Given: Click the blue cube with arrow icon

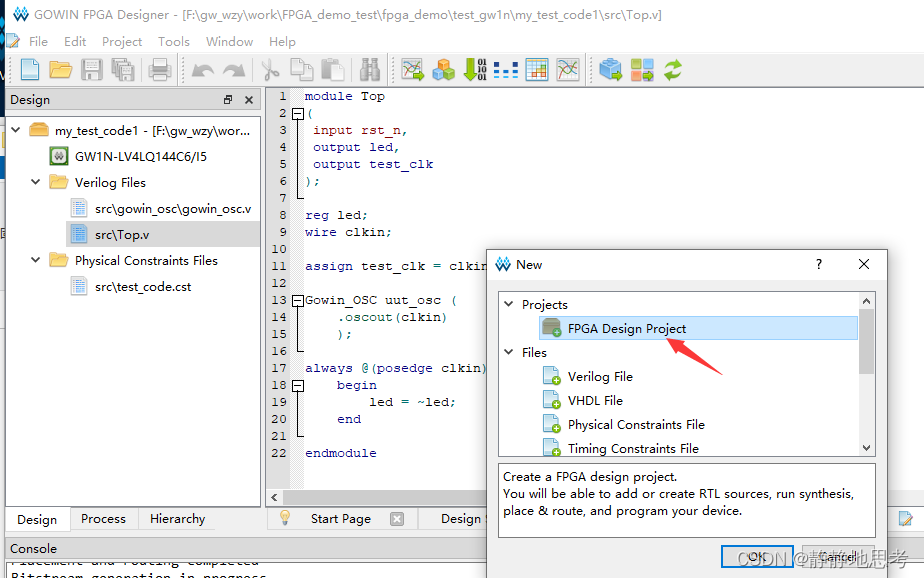Looking at the screenshot, I should click(x=610, y=70).
